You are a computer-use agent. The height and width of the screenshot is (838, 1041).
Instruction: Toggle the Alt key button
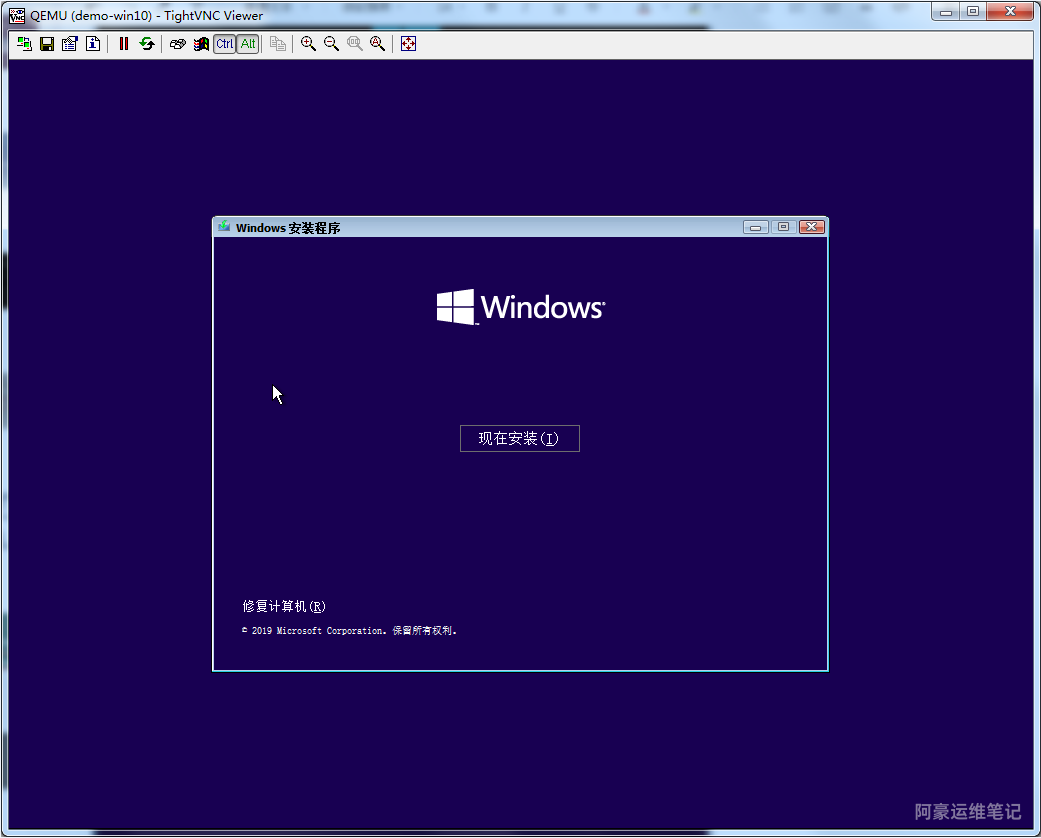point(248,44)
